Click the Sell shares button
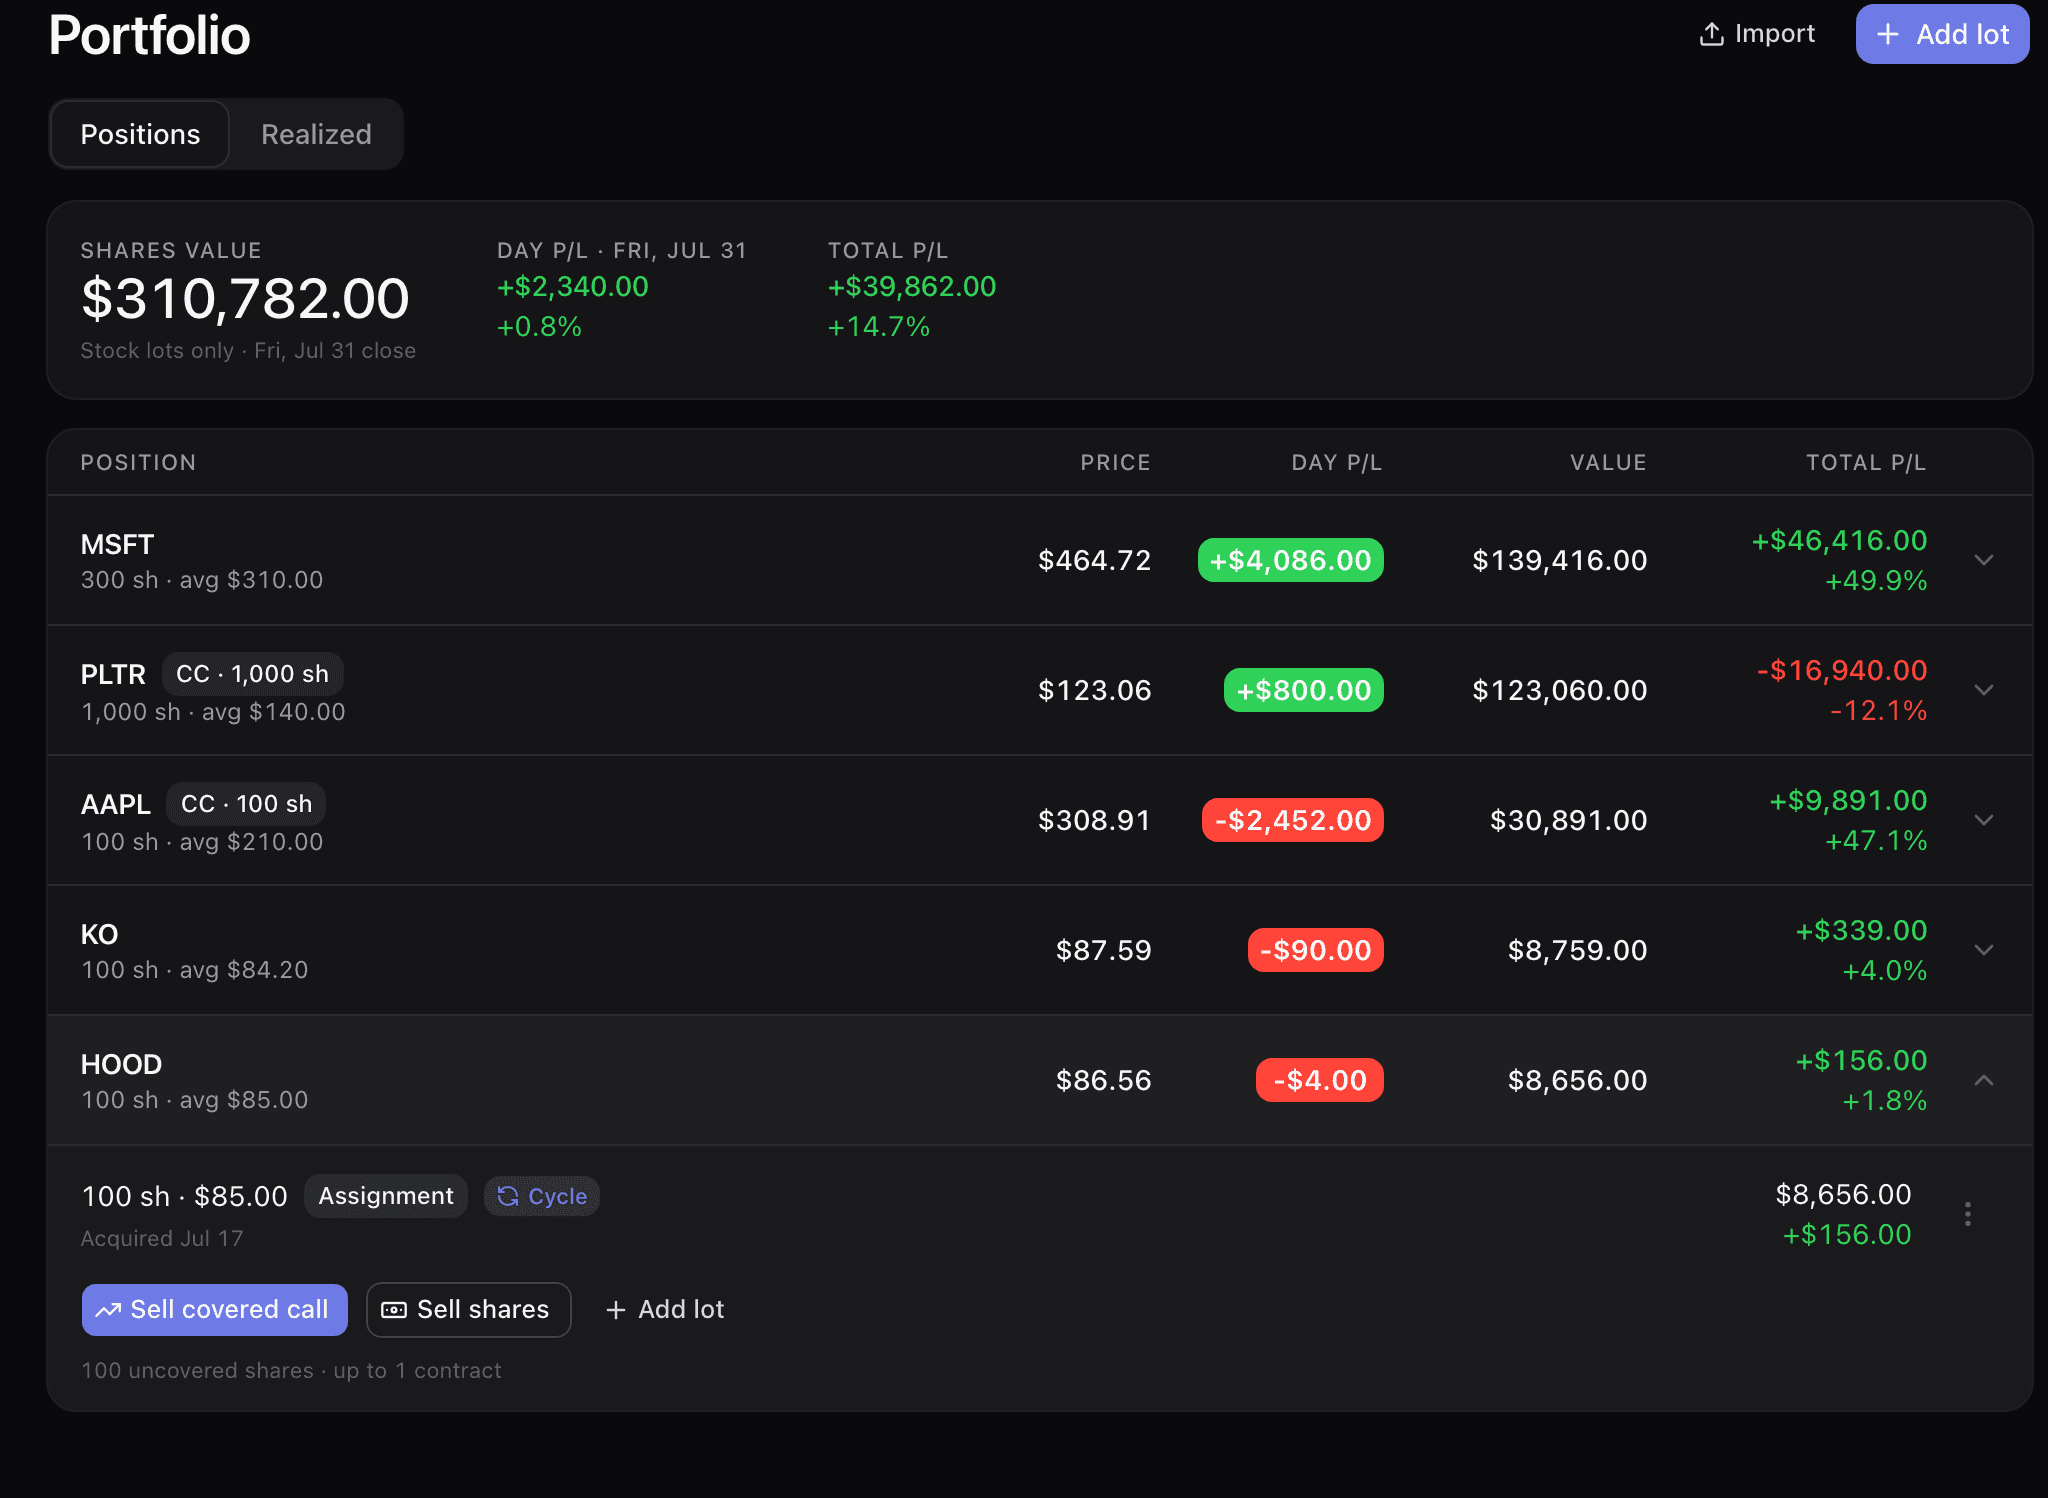The image size is (2048, 1498). click(469, 1310)
